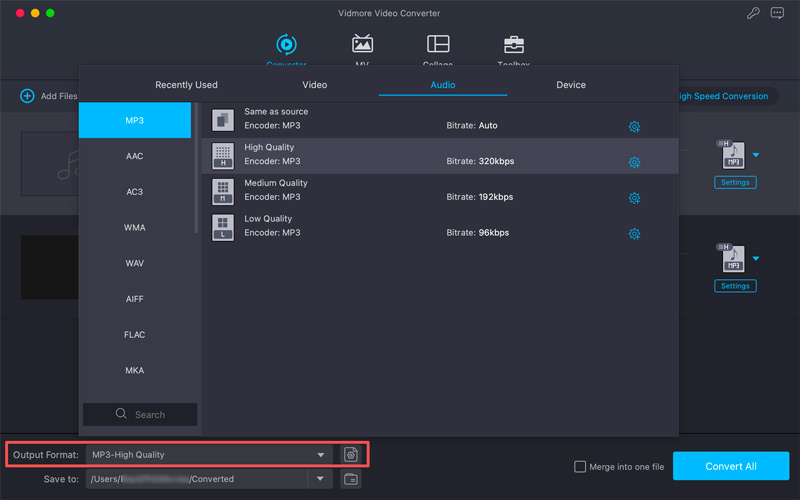Screen dimensions: 800x500
Task: Click the format Search field
Action: pos(140,414)
